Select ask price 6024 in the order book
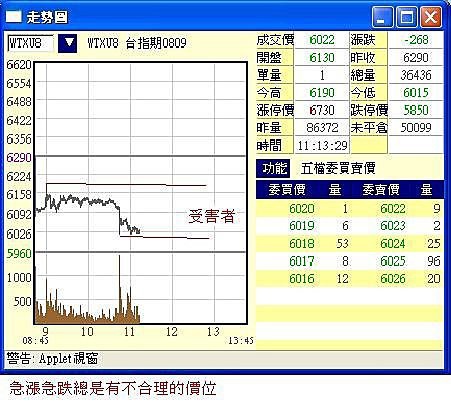Viewport: 451px width, 405px height. 393,244
